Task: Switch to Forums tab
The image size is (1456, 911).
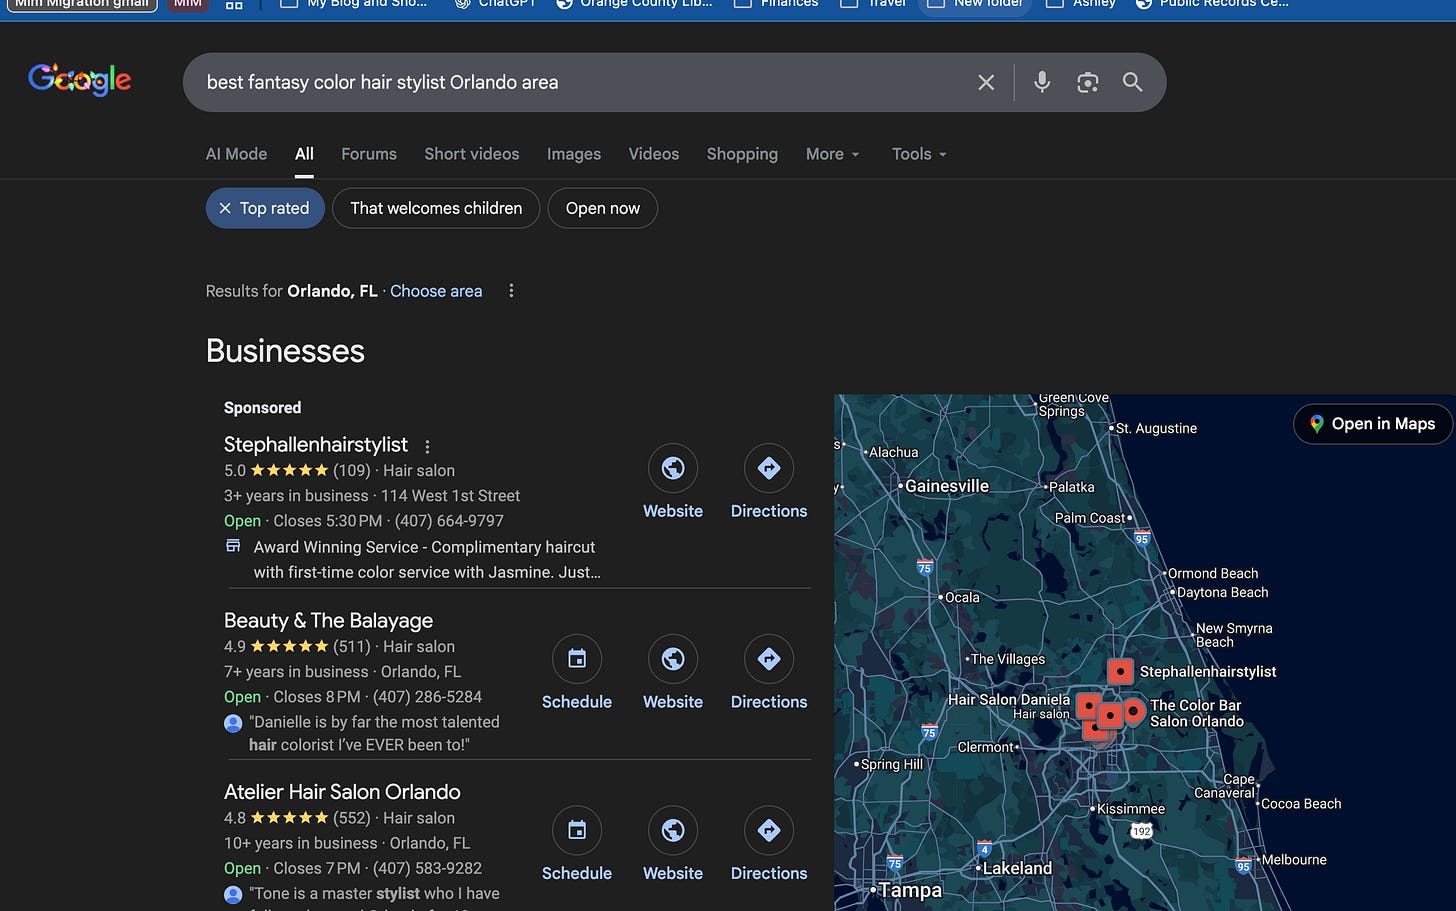Action: [369, 154]
